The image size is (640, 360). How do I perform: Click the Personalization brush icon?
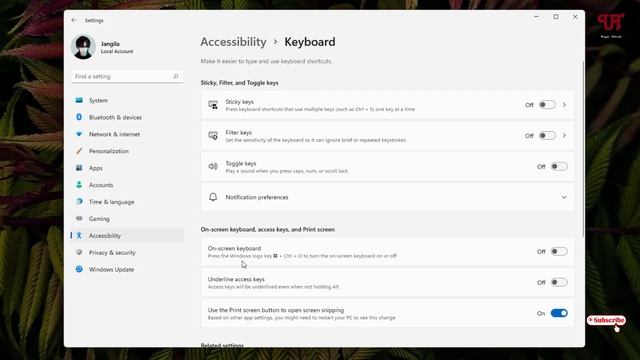[79, 151]
